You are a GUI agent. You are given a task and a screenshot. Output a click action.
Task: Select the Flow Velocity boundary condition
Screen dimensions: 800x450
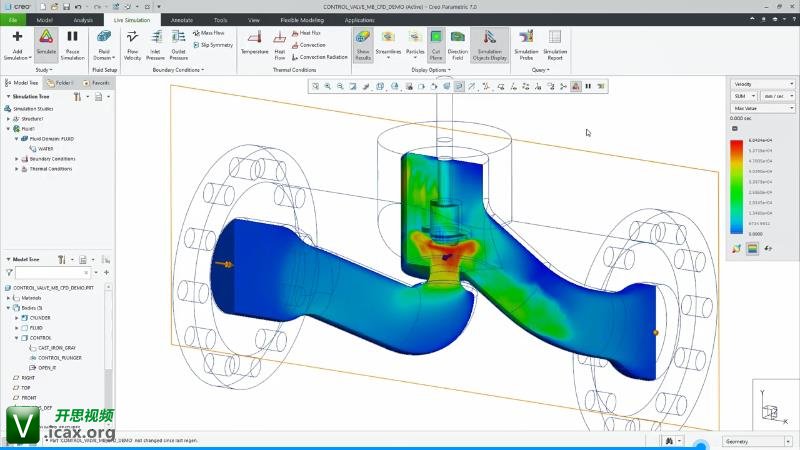click(x=133, y=44)
